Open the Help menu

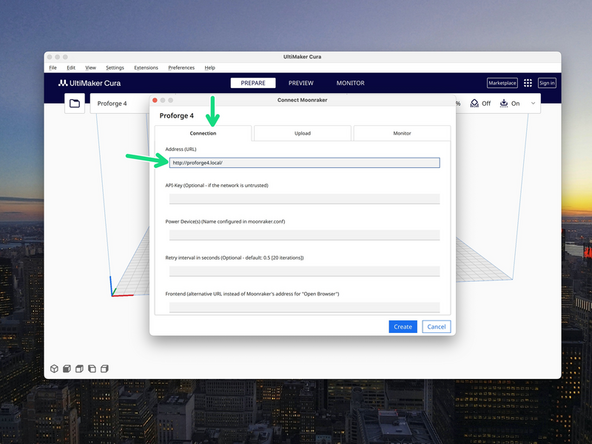(x=210, y=68)
